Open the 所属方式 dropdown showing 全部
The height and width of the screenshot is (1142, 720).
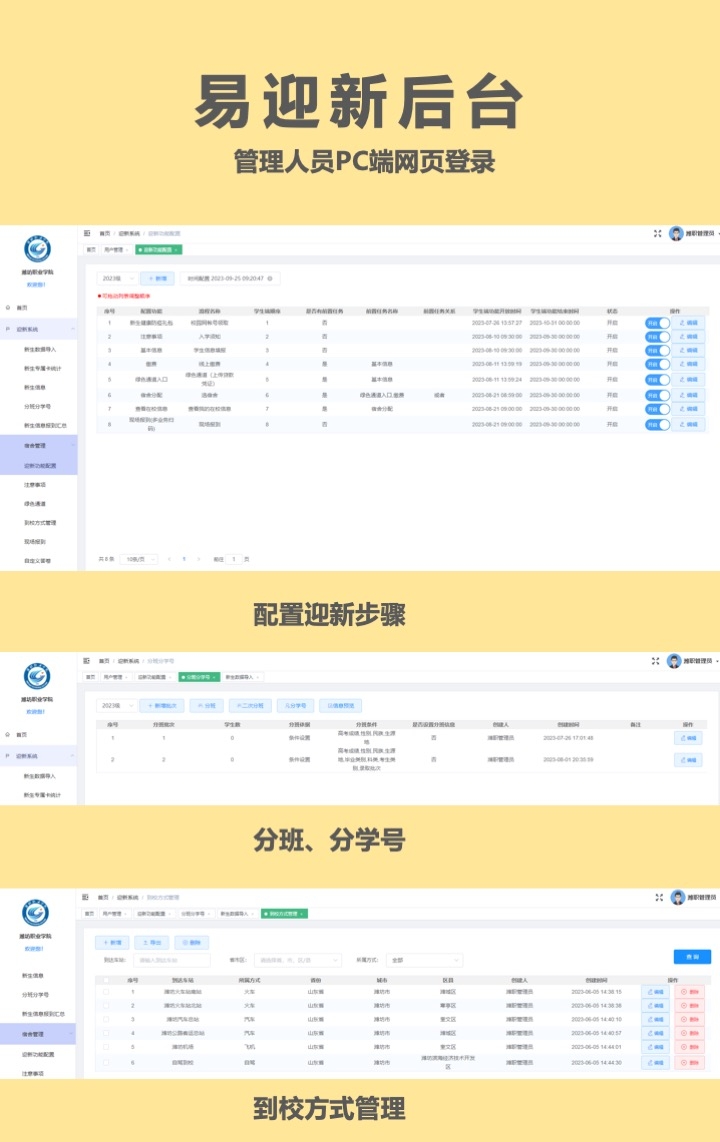click(423, 960)
